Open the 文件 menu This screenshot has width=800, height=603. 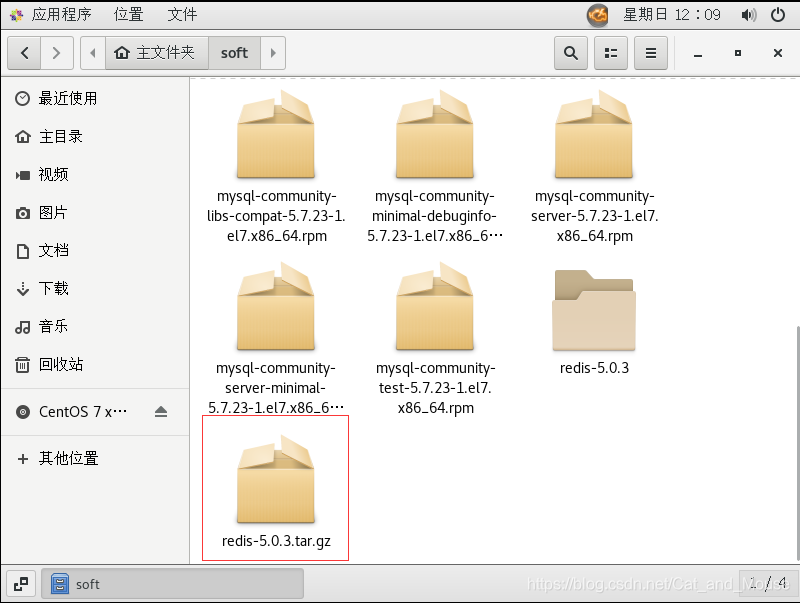point(182,14)
